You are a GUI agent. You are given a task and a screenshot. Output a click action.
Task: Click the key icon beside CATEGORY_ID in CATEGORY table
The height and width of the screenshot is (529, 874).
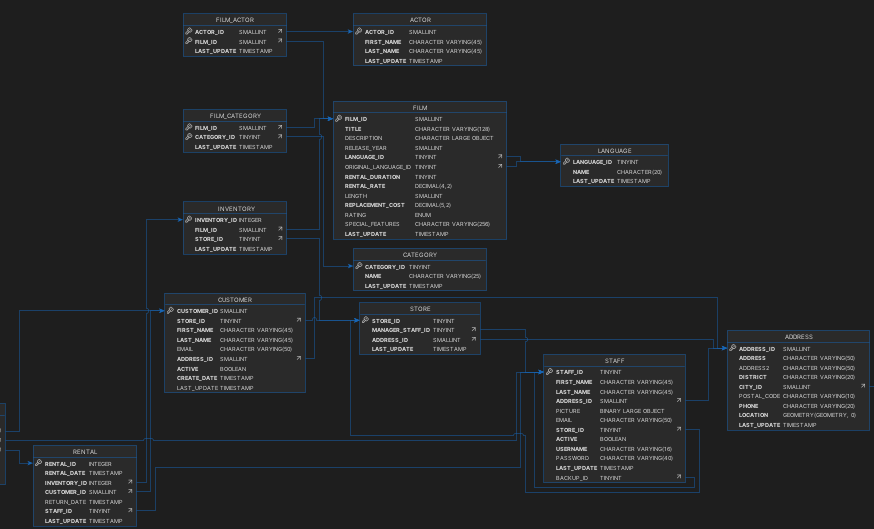coord(359,267)
